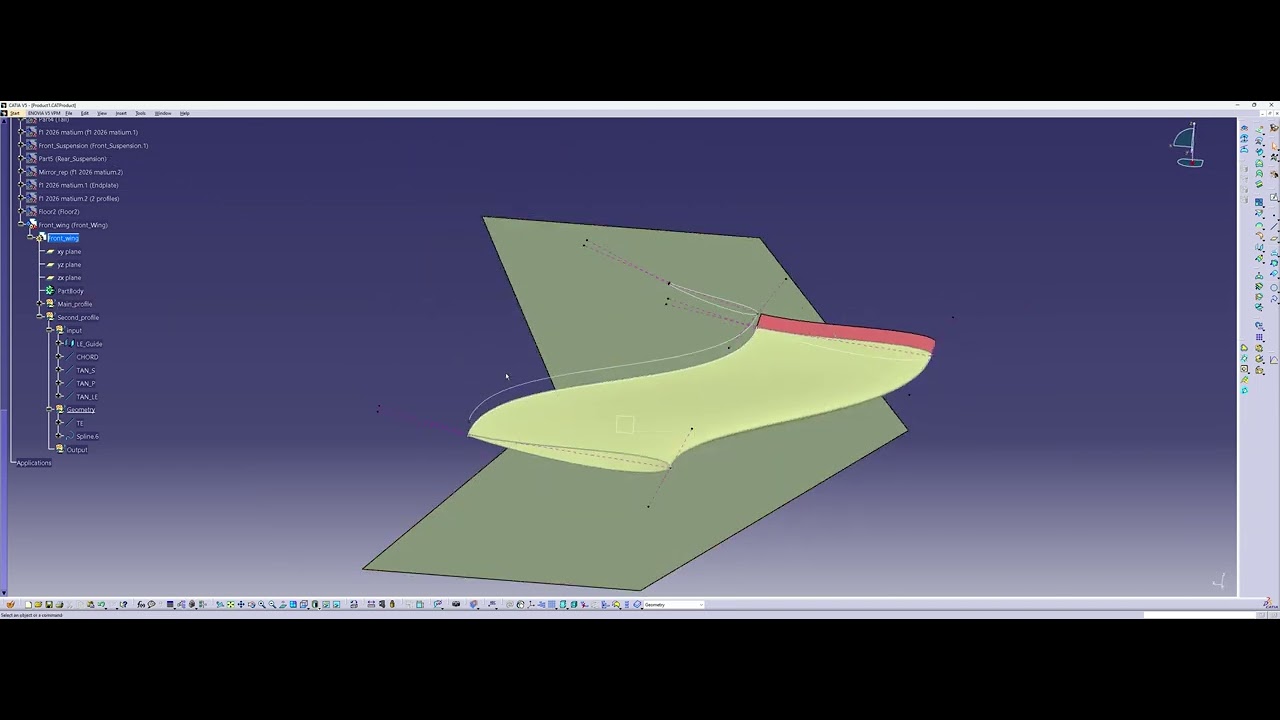The width and height of the screenshot is (1280, 720).
Task: Click the Select arrow tool in right toolbar
Action: point(1274,145)
